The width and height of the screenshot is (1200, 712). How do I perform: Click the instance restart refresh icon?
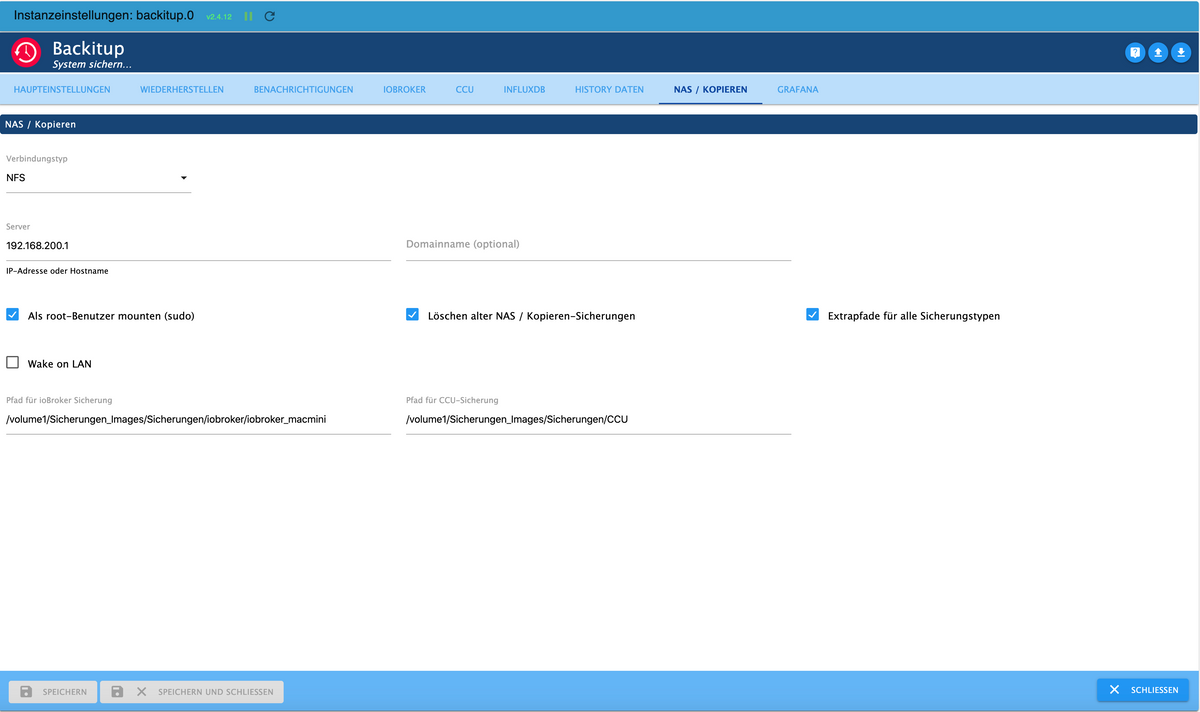pyautogui.click(x=270, y=17)
